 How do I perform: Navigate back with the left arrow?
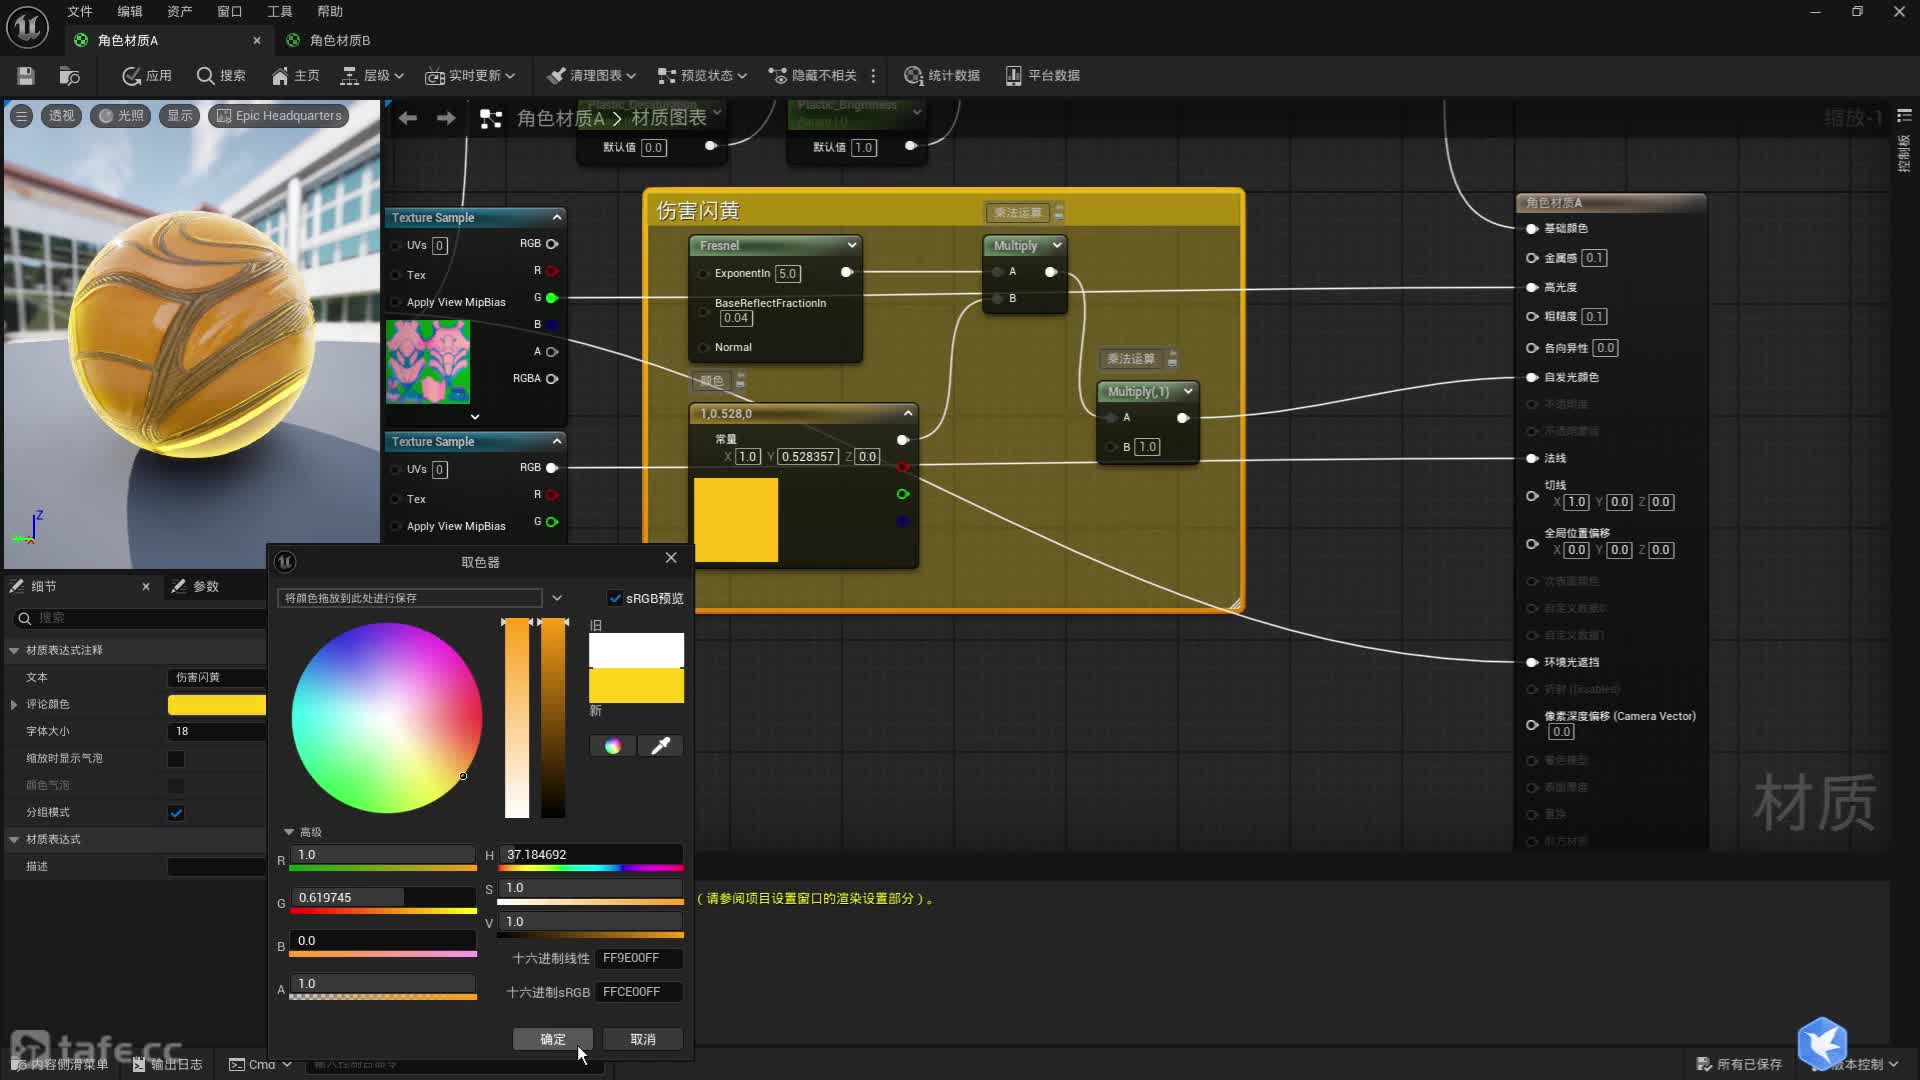tap(407, 118)
